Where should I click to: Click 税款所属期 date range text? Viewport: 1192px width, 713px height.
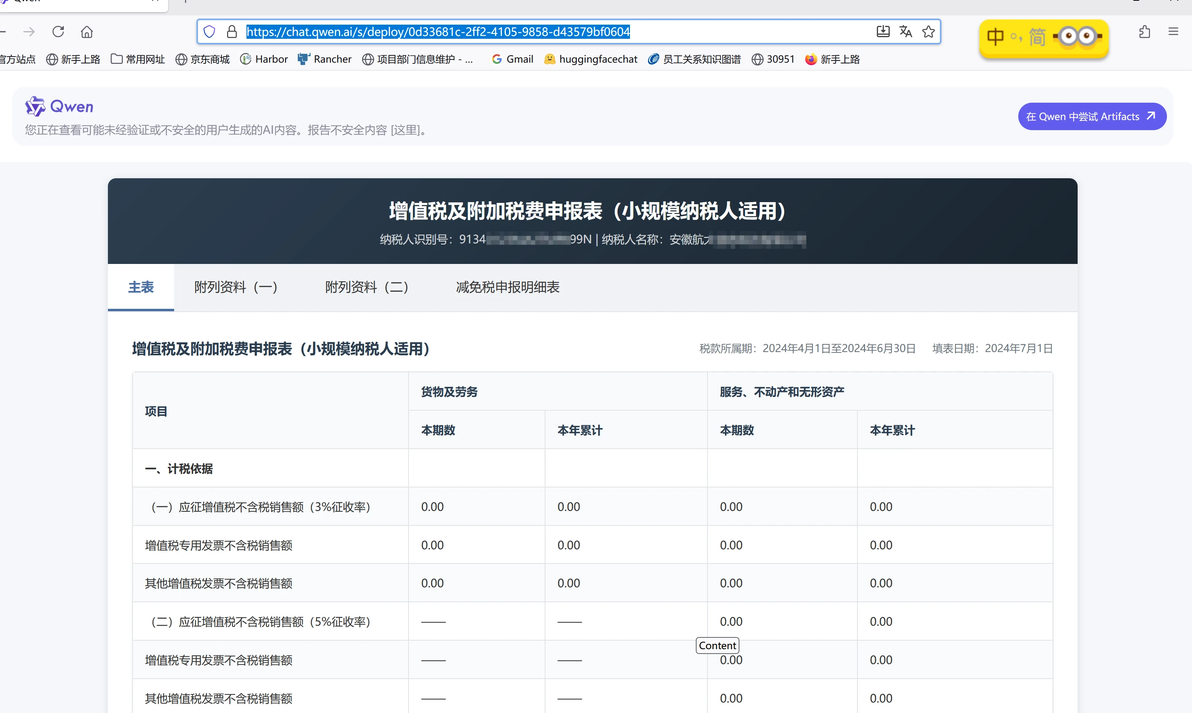tap(807, 348)
